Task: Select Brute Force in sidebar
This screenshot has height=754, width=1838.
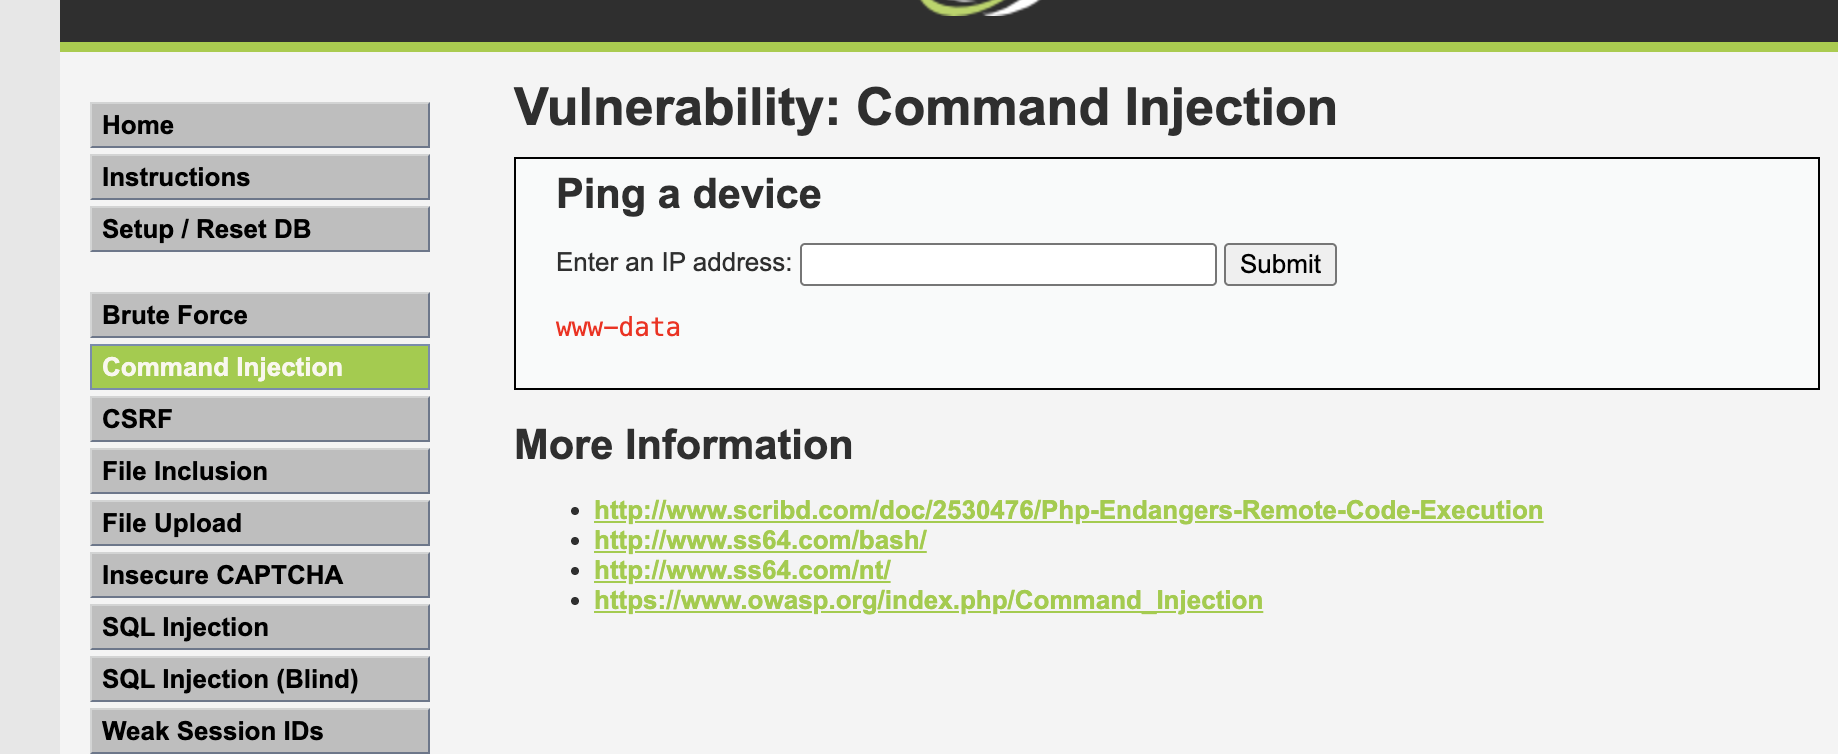Action: pos(260,315)
